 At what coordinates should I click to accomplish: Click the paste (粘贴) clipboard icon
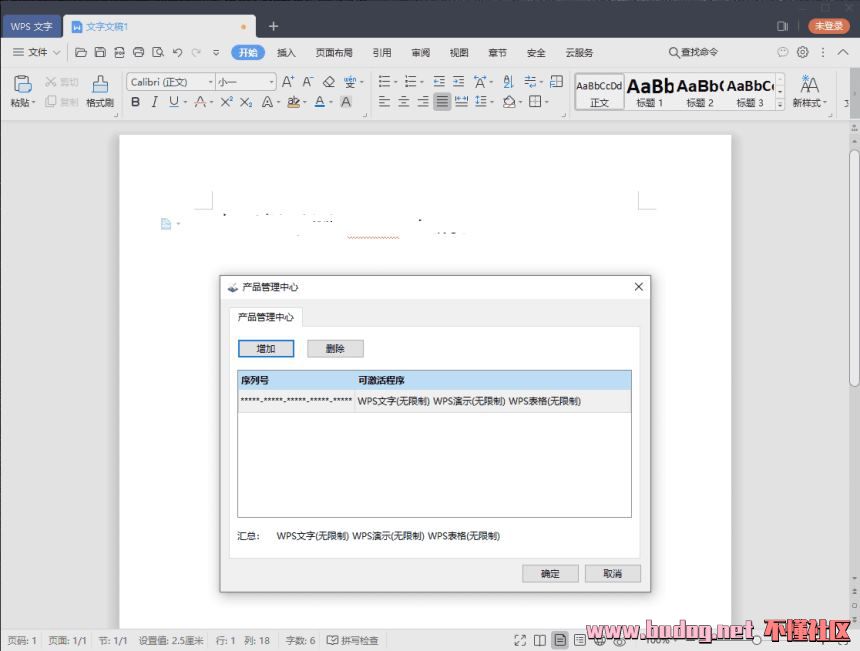click(x=22, y=84)
